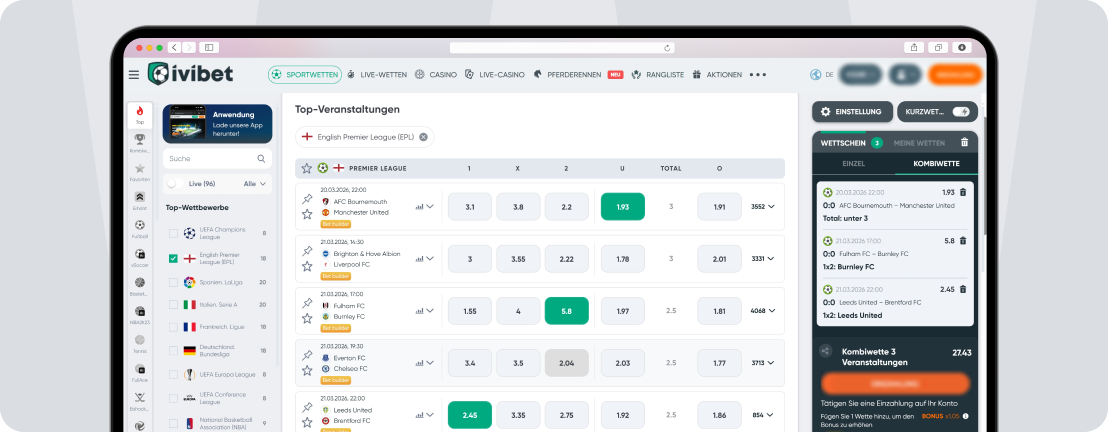The height and width of the screenshot is (432, 1108).
Task: Click bonus info icon next to x1.05
Action: click(965, 416)
